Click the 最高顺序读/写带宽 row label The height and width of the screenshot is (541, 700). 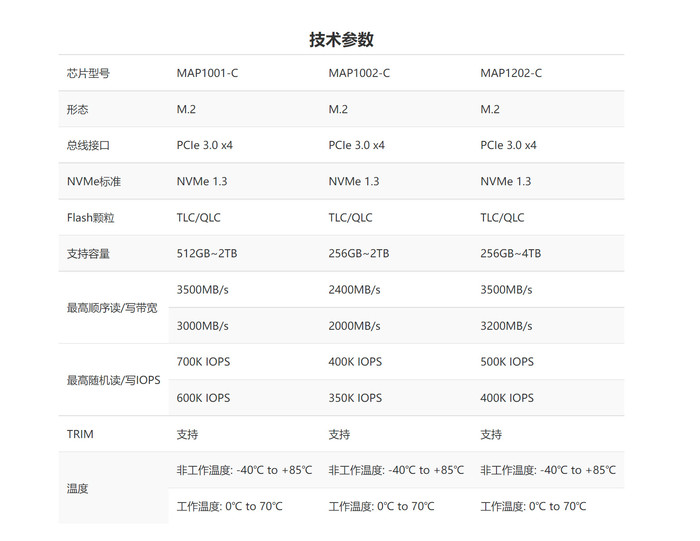pyautogui.click(x=112, y=308)
